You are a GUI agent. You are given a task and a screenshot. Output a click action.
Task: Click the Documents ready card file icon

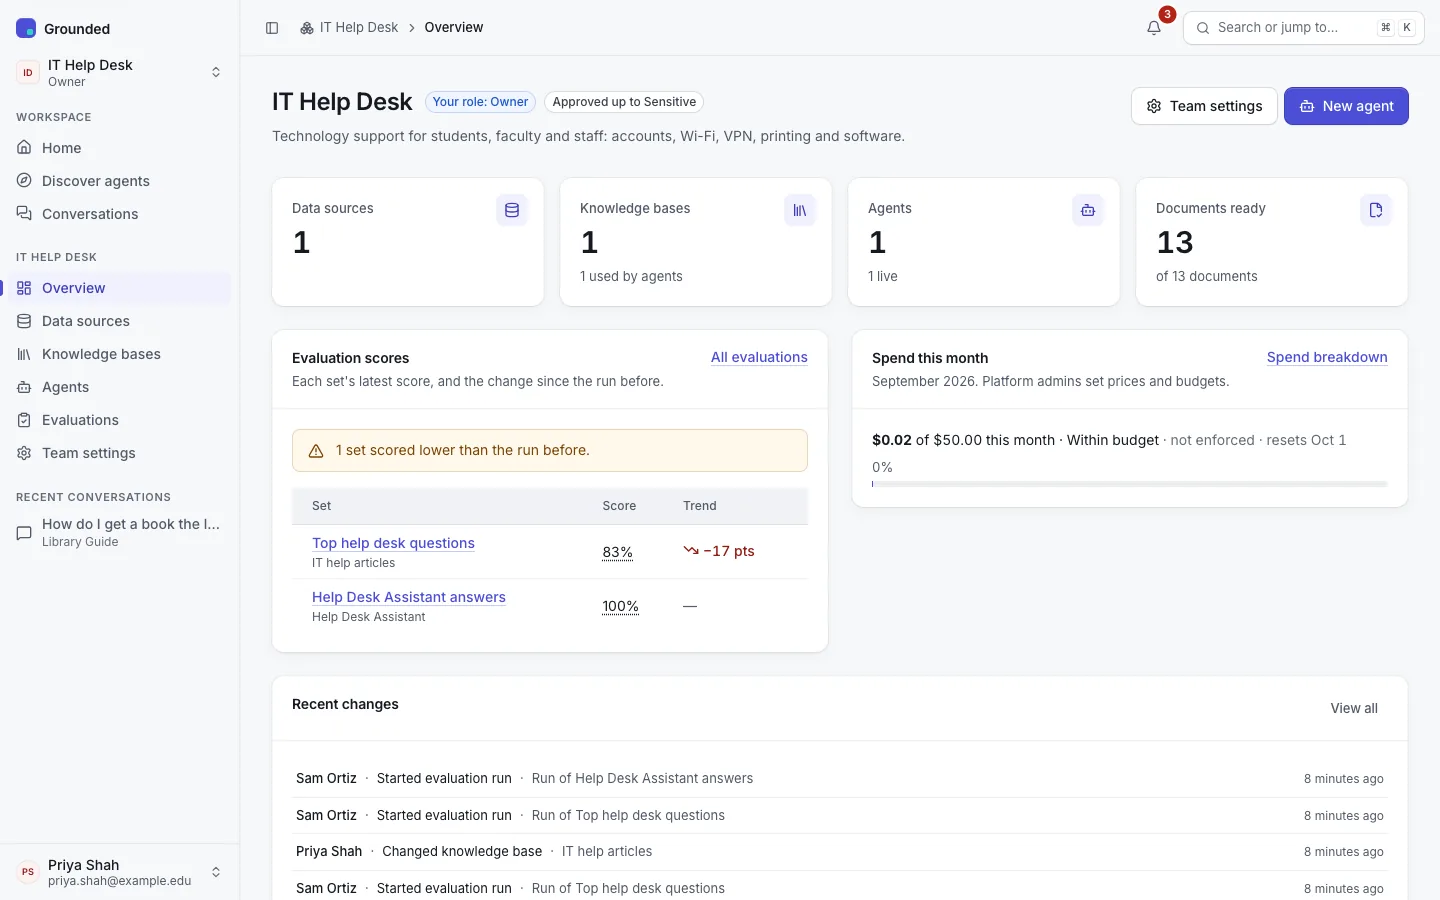[x=1376, y=210]
